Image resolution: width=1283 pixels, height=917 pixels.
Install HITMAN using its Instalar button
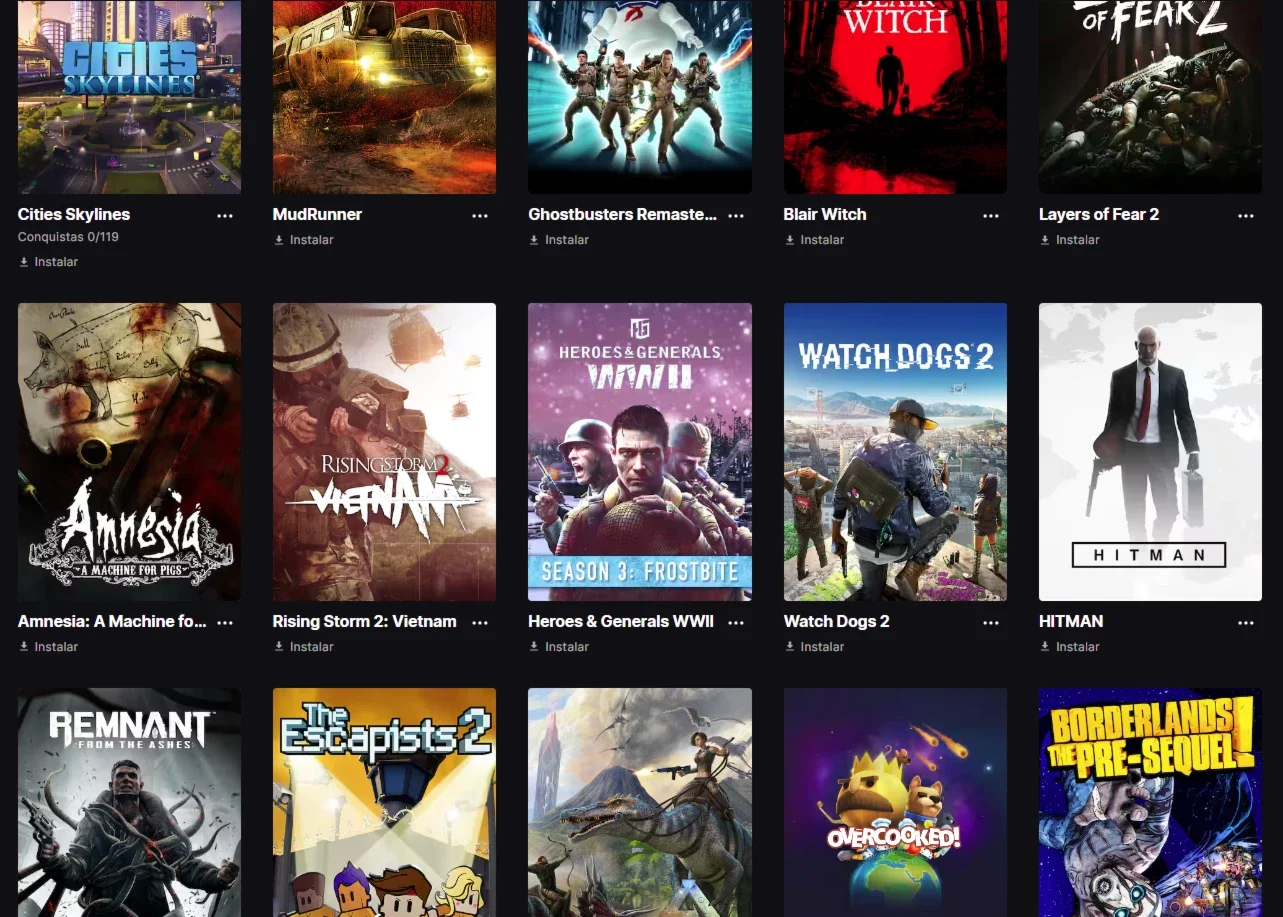[1070, 647]
